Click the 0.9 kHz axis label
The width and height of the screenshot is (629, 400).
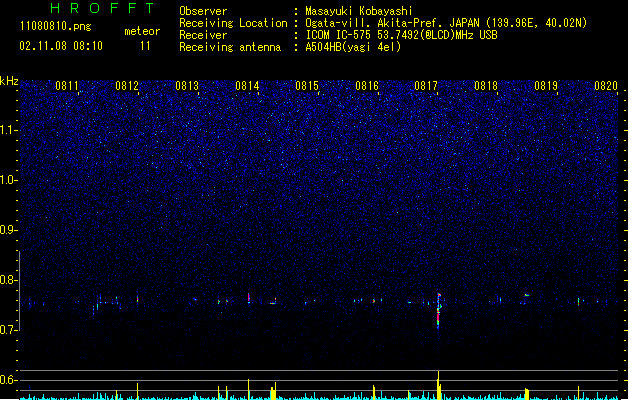8,230
